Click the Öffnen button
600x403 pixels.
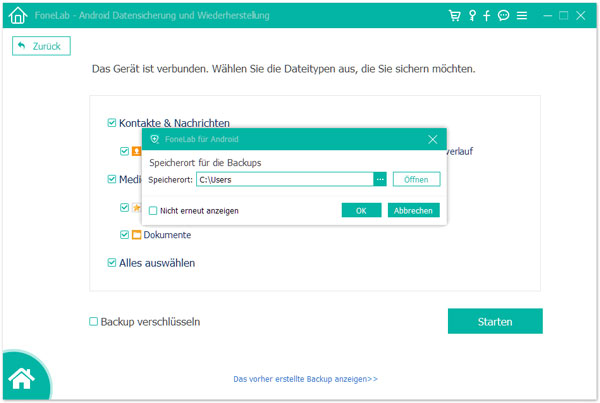pos(416,179)
